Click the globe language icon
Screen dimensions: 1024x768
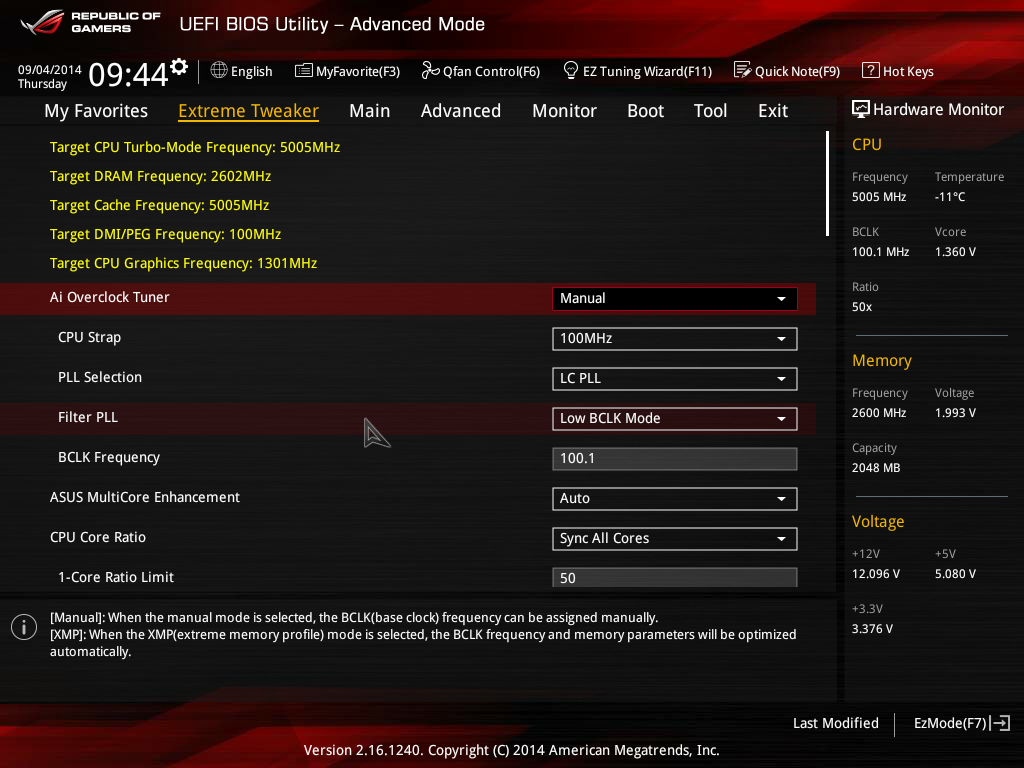(x=219, y=71)
